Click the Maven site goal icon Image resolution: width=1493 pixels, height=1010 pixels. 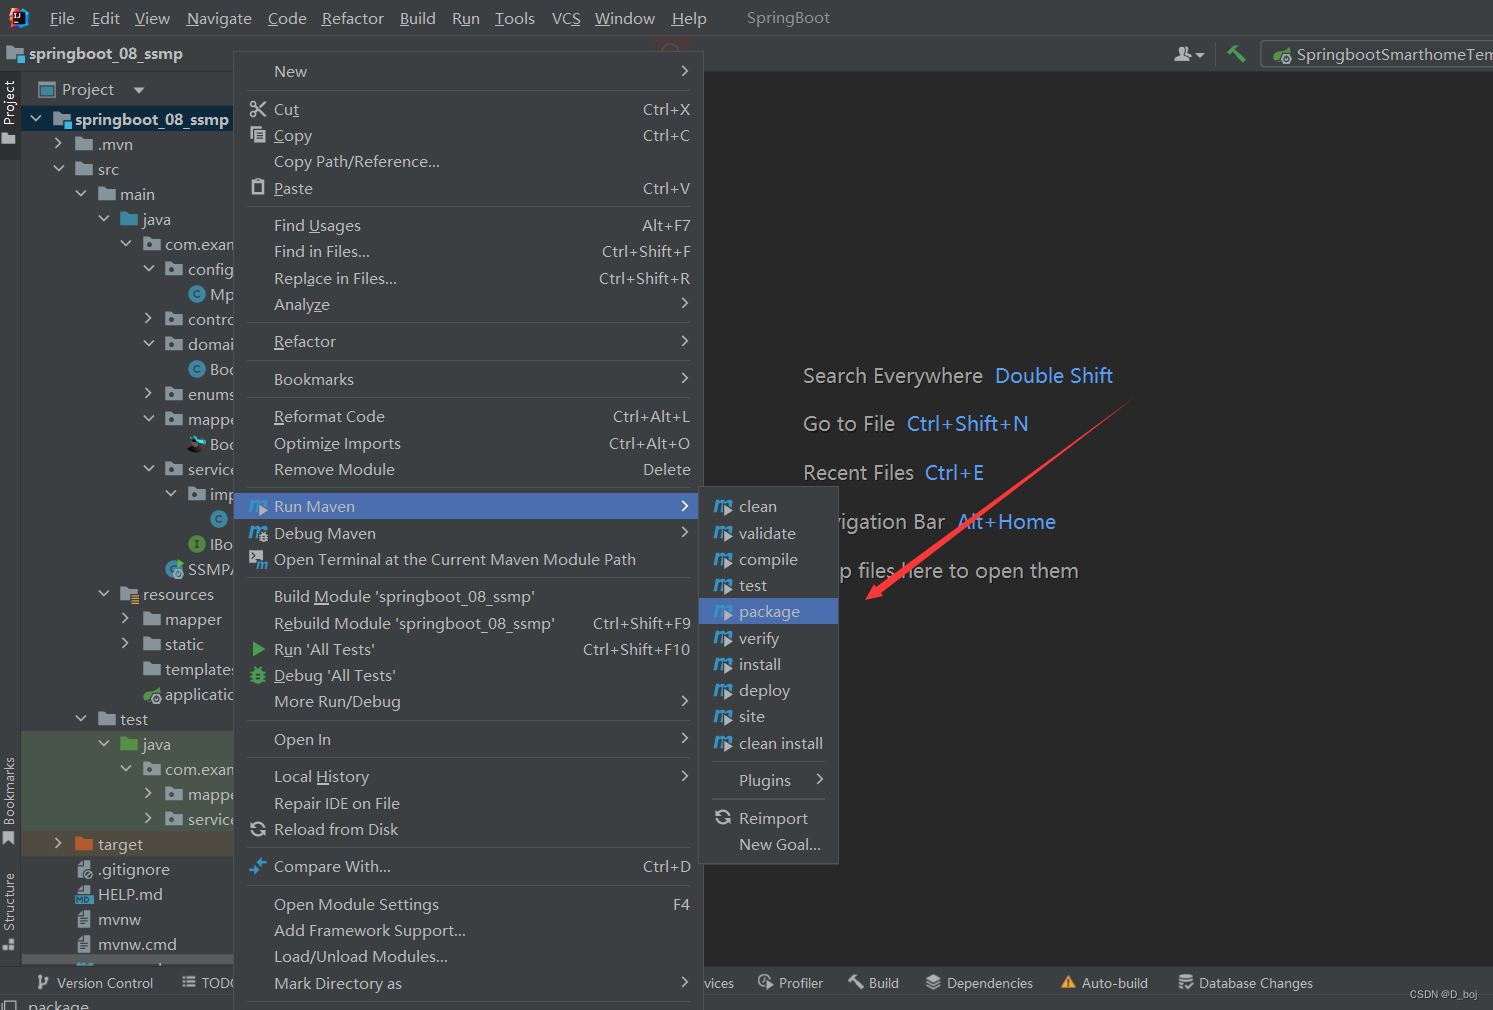pos(723,717)
